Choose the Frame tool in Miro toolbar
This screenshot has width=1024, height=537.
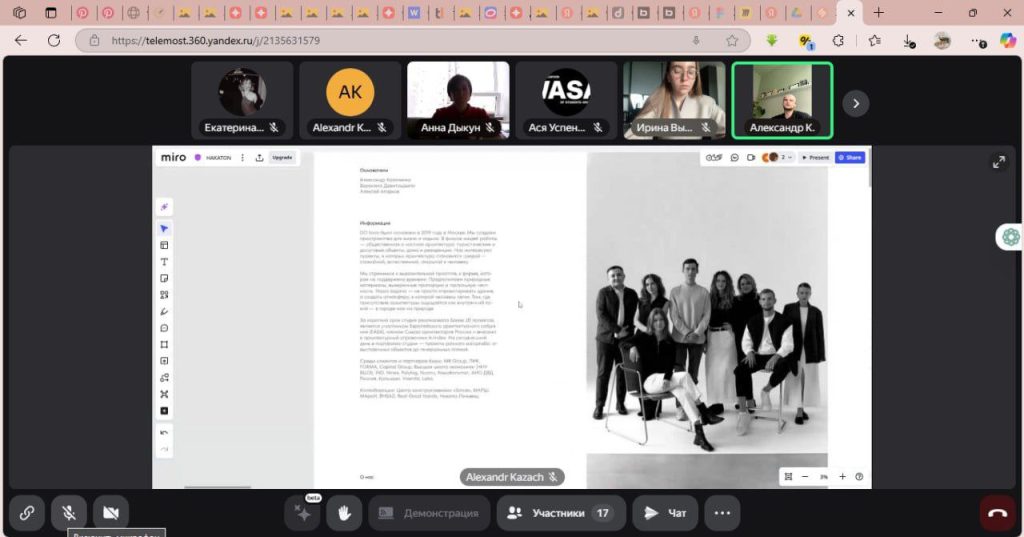(165, 344)
